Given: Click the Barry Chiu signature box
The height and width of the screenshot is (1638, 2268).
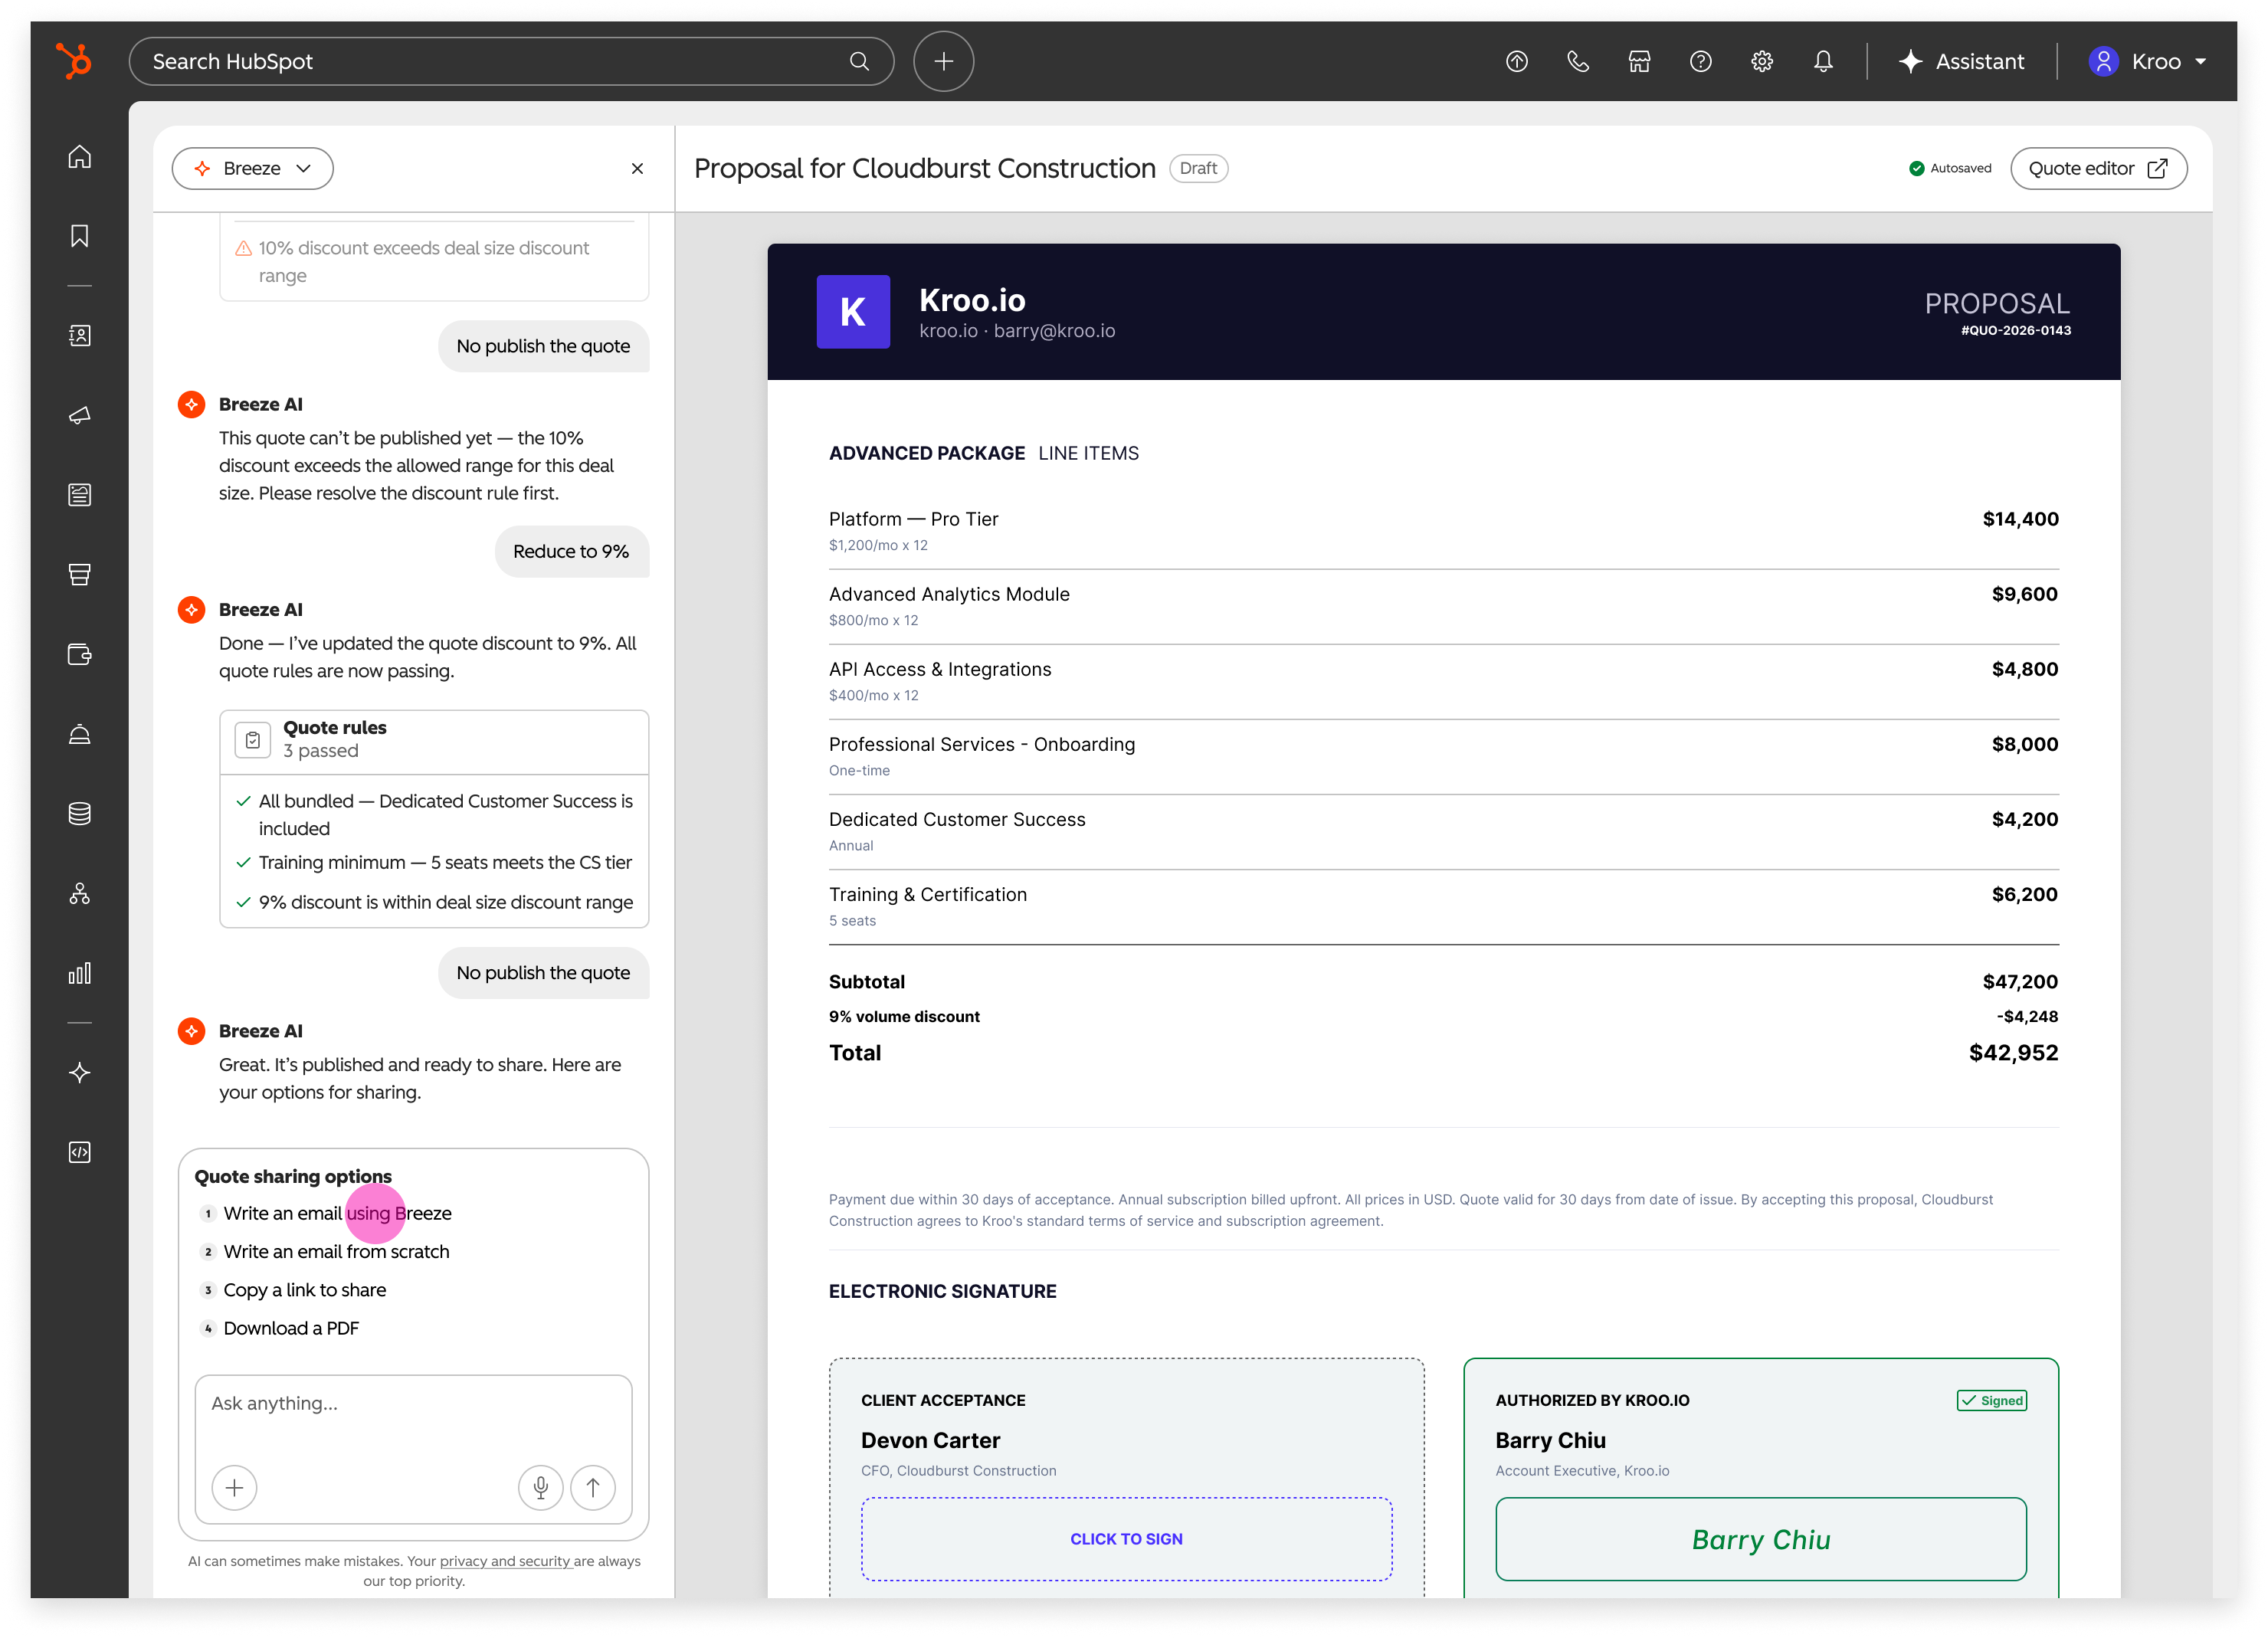Looking at the screenshot, I should point(1760,1539).
